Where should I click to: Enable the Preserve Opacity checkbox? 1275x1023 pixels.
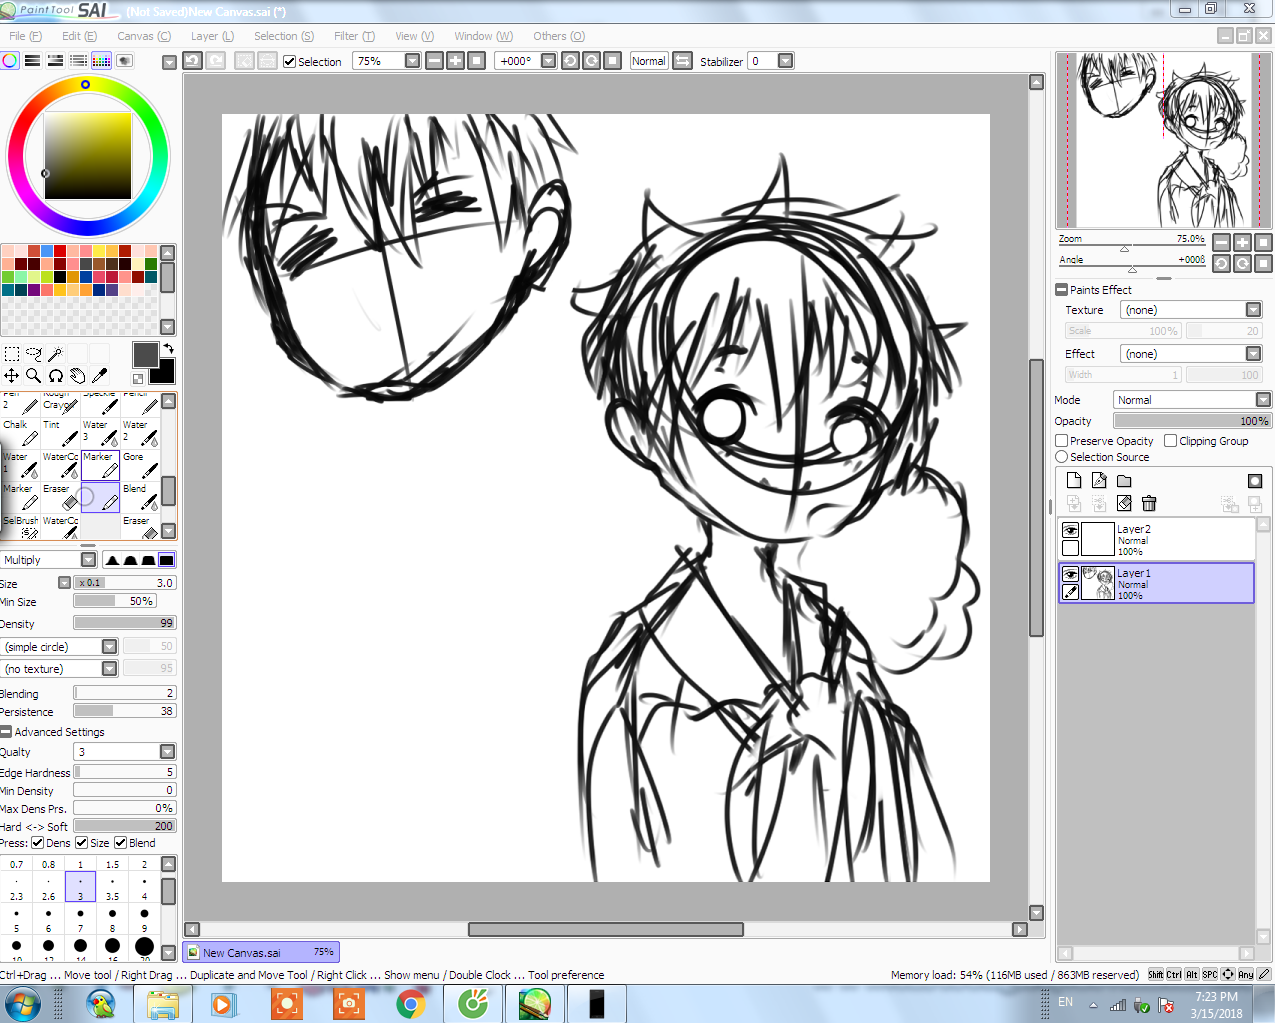[1062, 441]
